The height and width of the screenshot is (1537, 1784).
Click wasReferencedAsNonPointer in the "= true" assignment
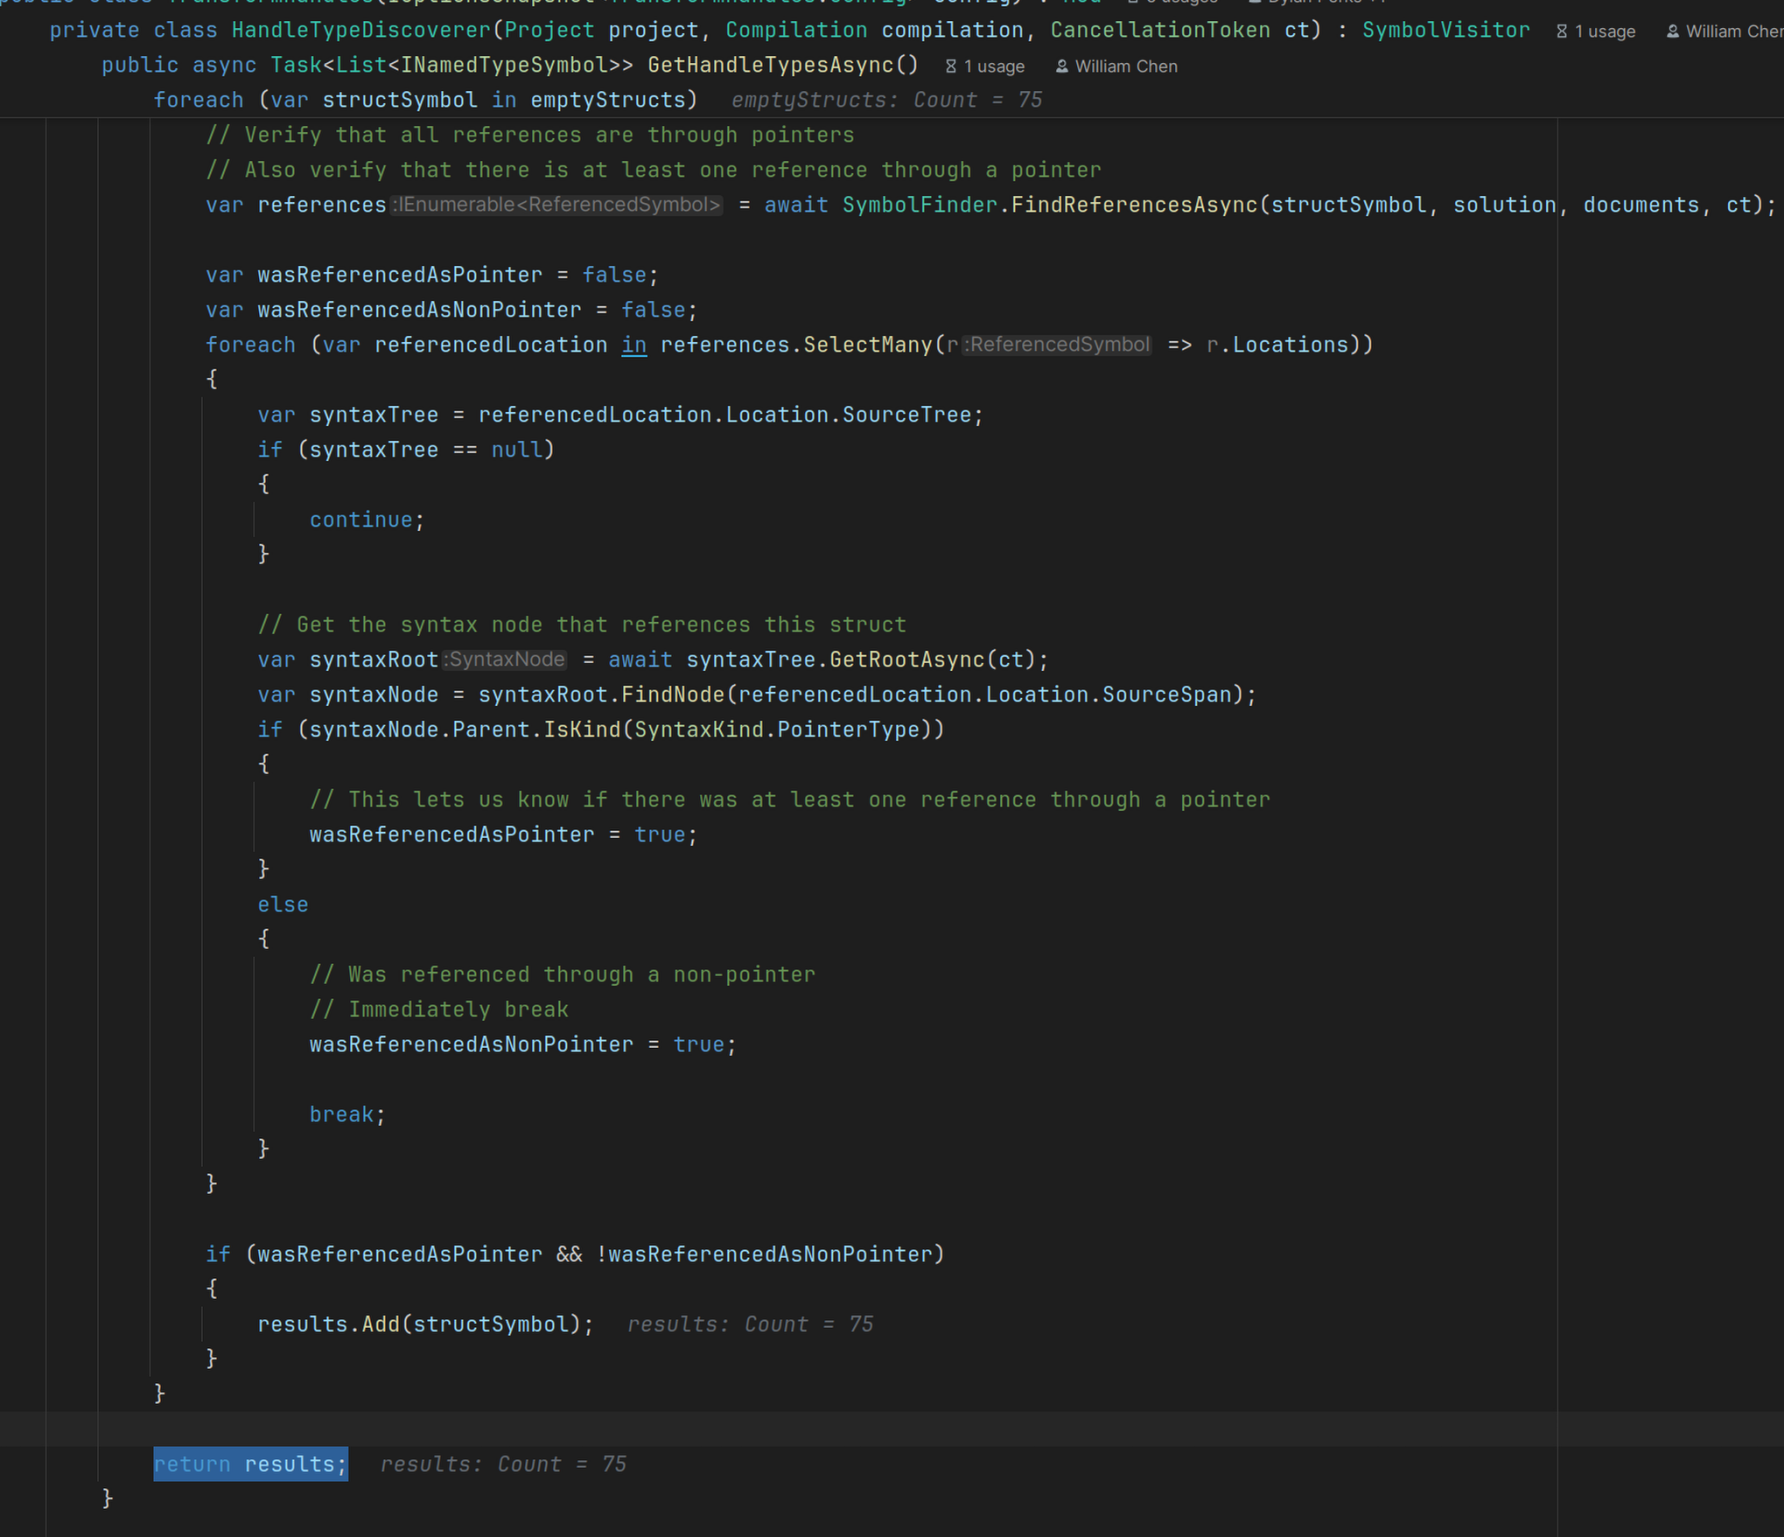click(x=471, y=1045)
